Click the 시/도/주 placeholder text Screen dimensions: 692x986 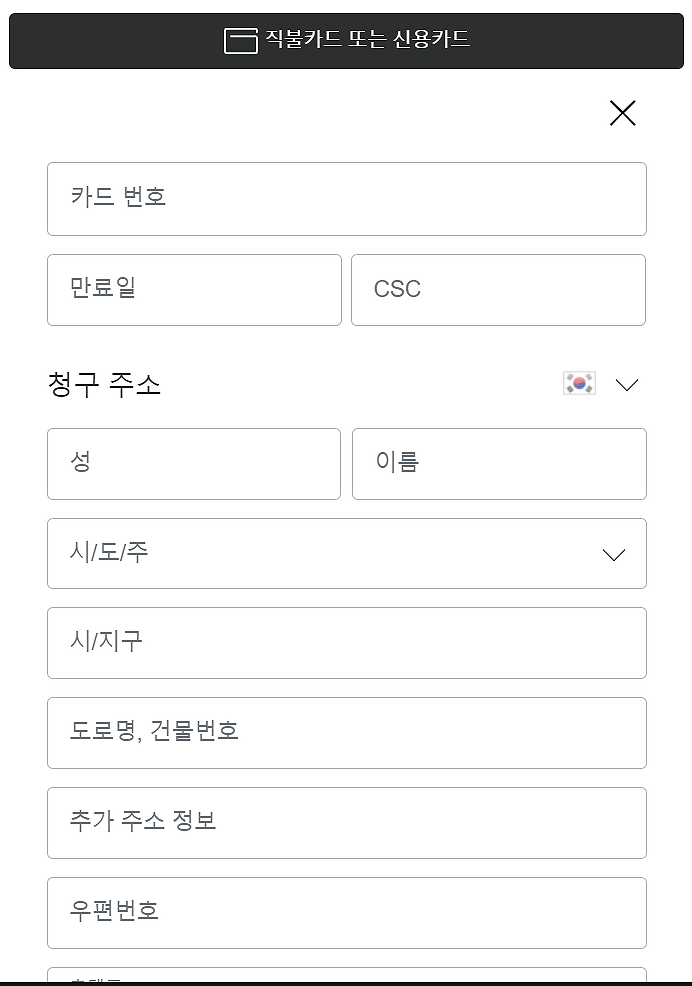click(x=109, y=552)
